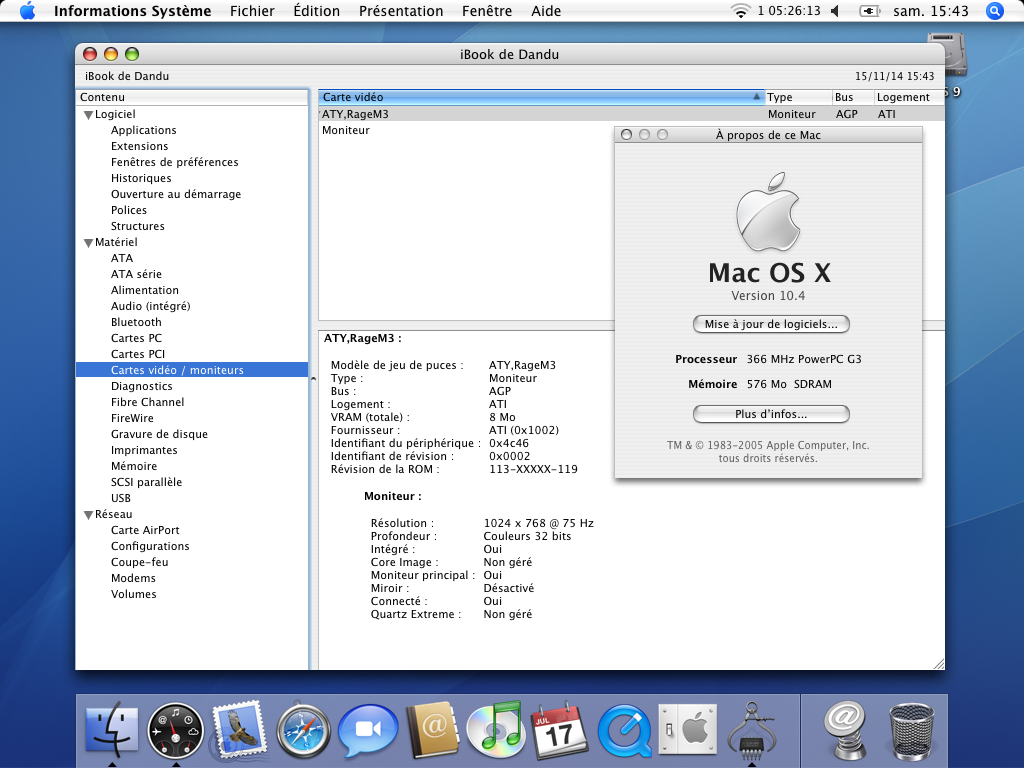Click the Logement column header
Image resolution: width=1024 pixels, height=768 pixels.
click(x=909, y=97)
